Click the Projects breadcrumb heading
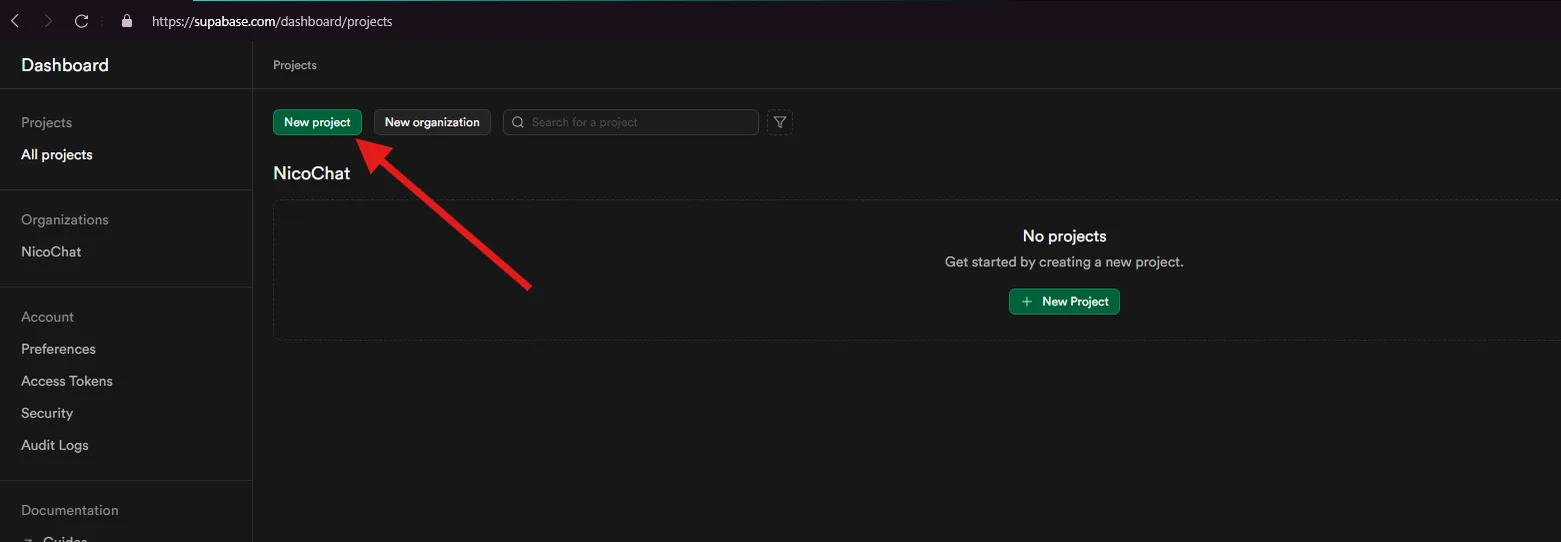The height and width of the screenshot is (542, 1561). click(295, 65)
